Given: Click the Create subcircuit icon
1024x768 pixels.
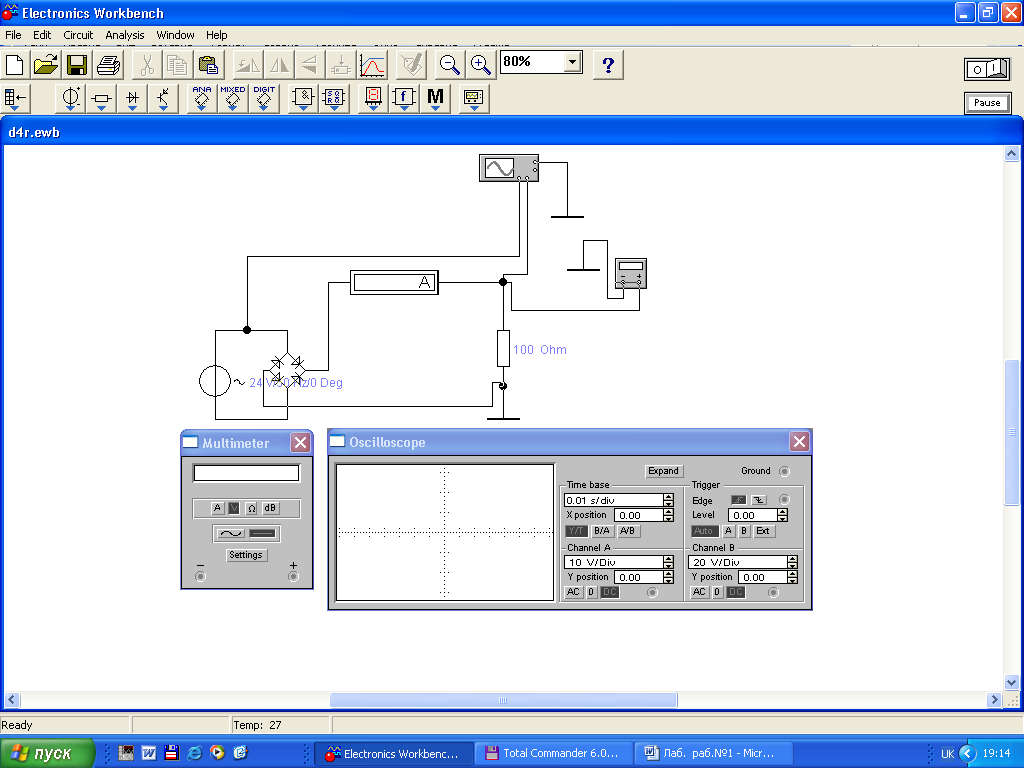Looking at the screenshot, I should coord(340,65).
